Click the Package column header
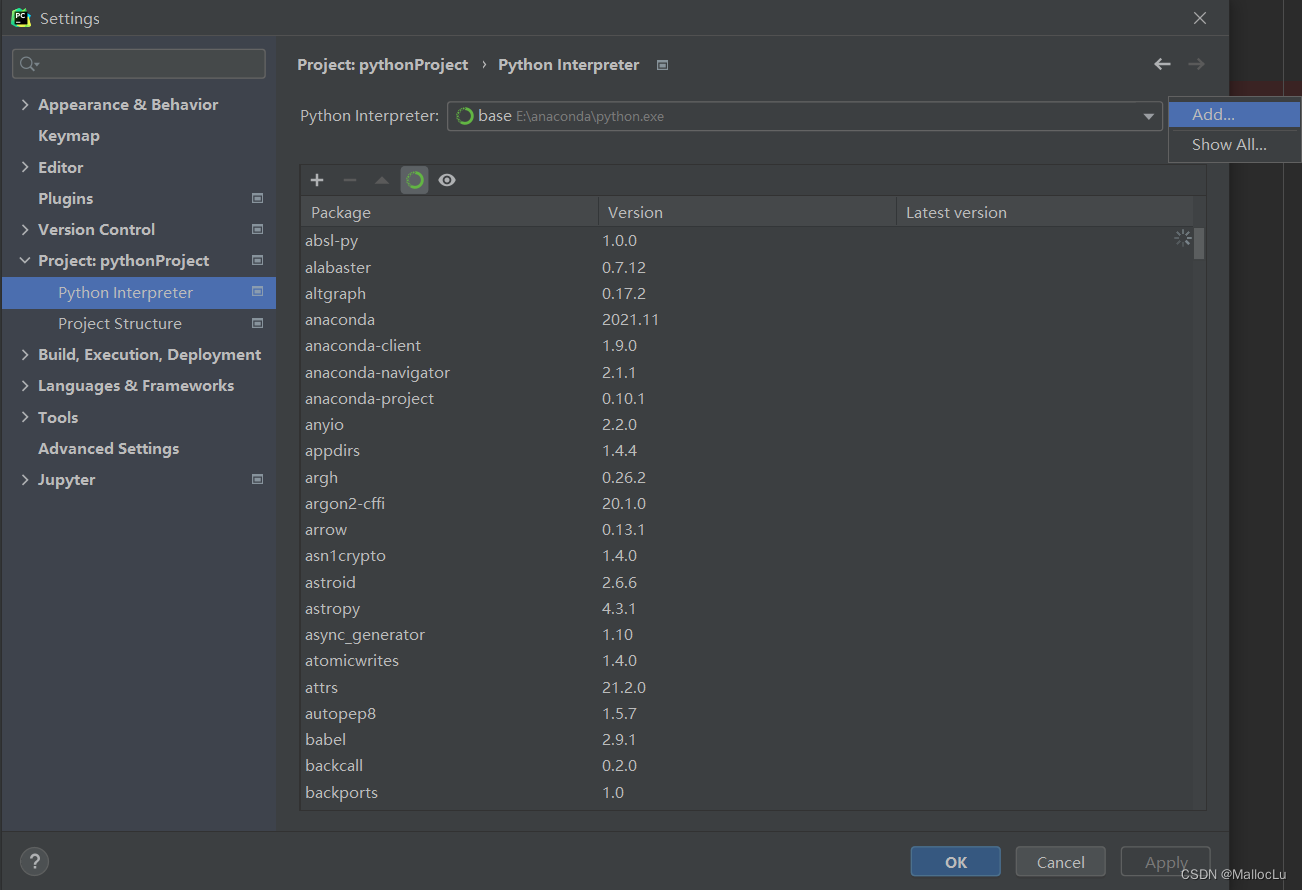The height and width of the screenshot is (890, 1302). pos(449,212)
